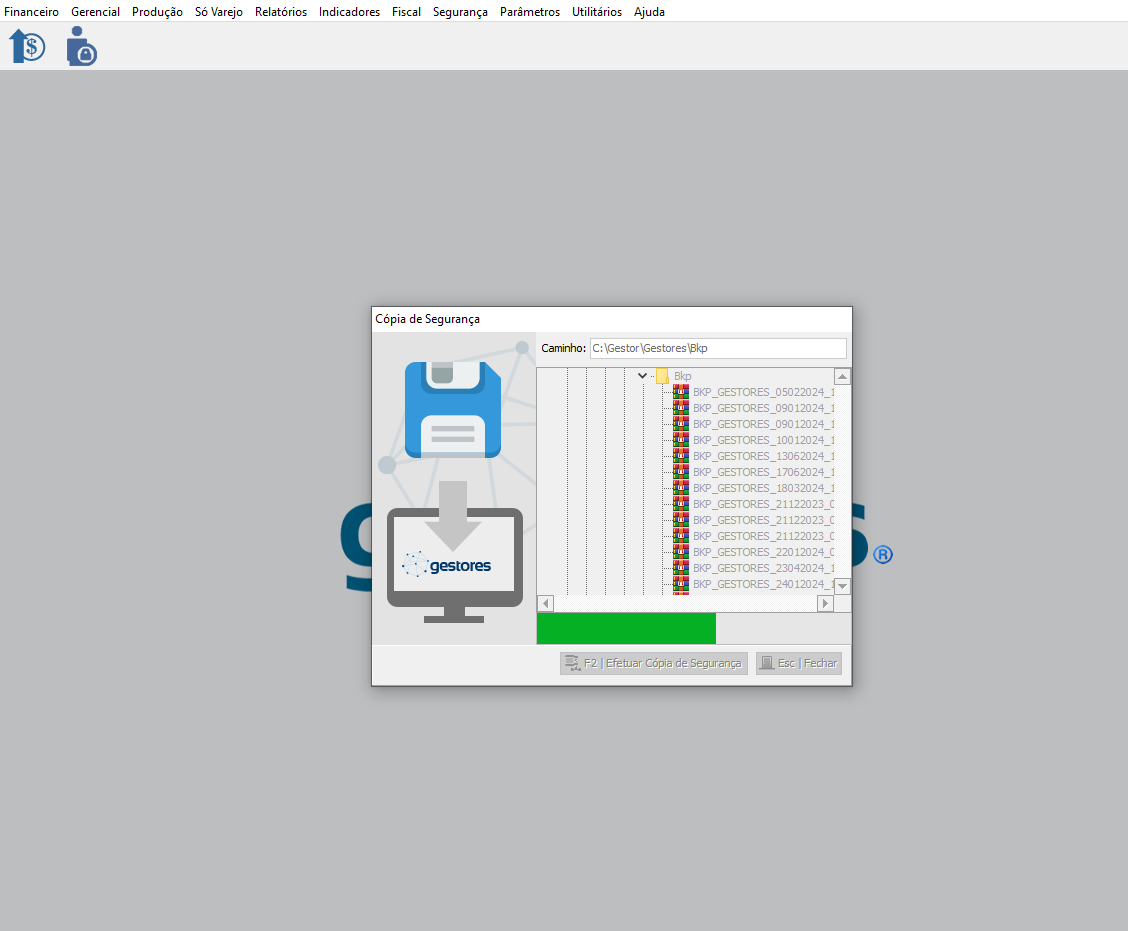The width and height of the screenshot is (1128, 931).
Task: Click the gestores monitor image
Action: tap(454, 565)
